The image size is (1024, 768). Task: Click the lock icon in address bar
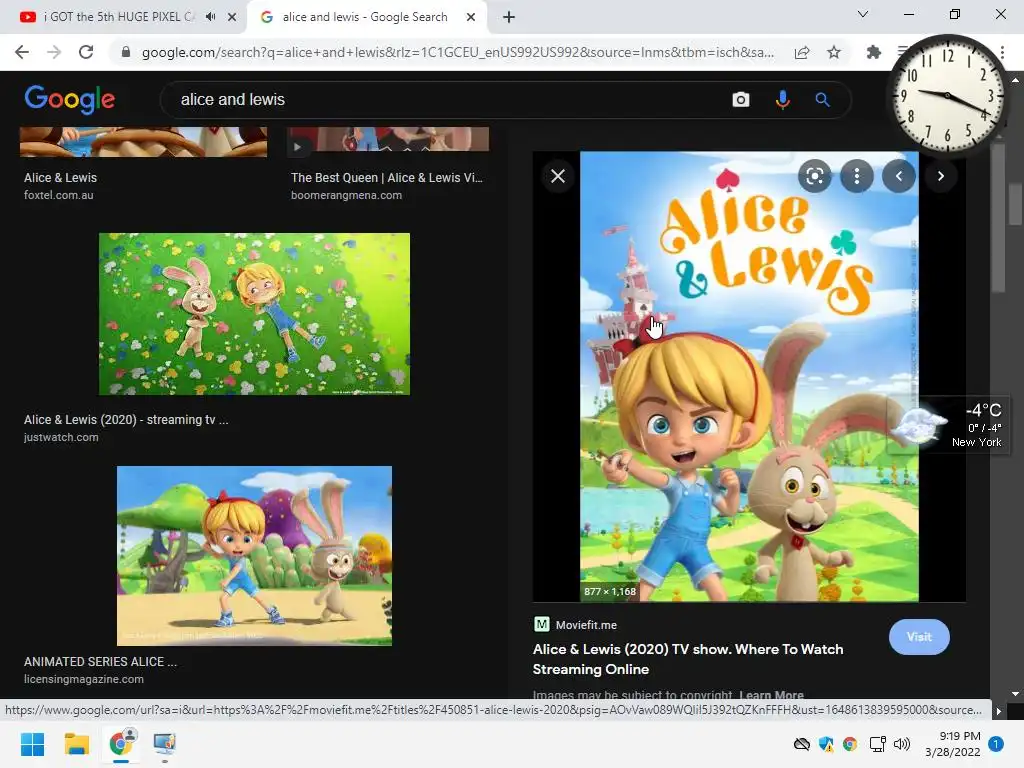(x=126, y=52)
